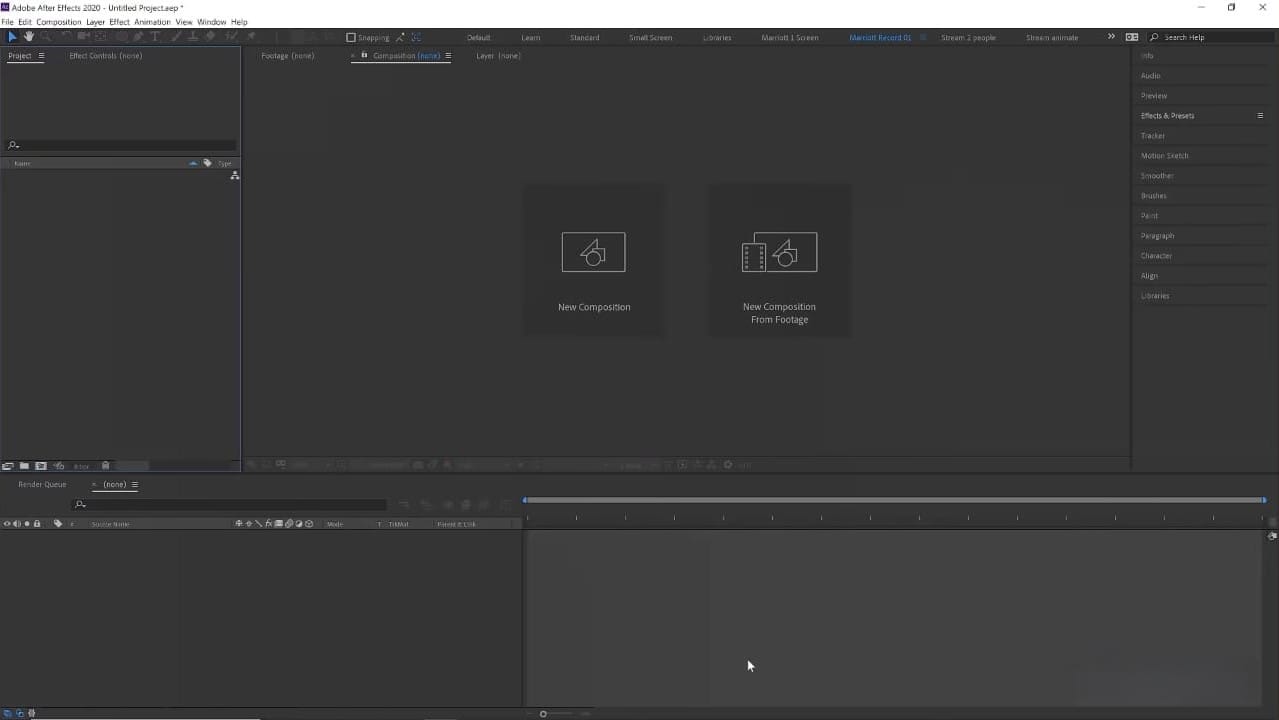This screenshot has height=720, width=1279.
Task: Click the video eye column header in timeline
Action: click(x=7, y=524)
